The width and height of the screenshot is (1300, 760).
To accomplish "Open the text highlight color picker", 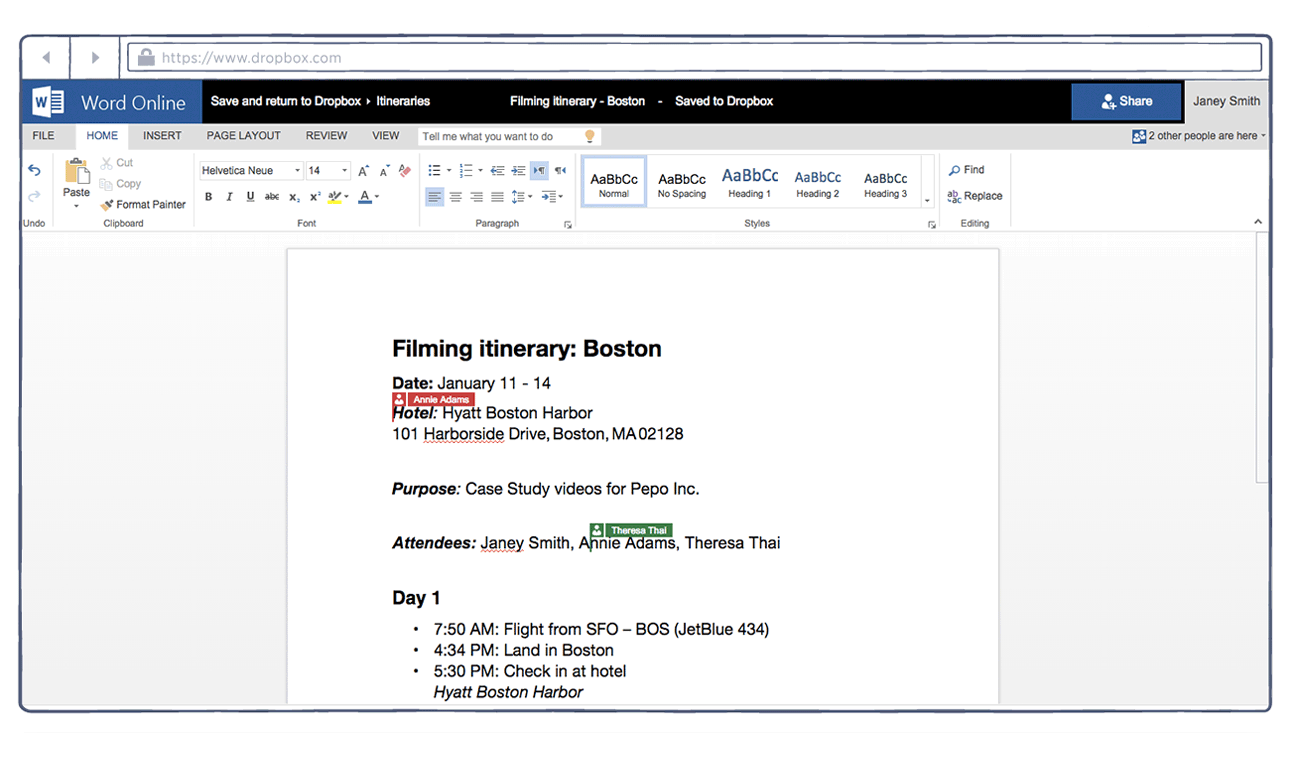I will click(x=347, y=197).
